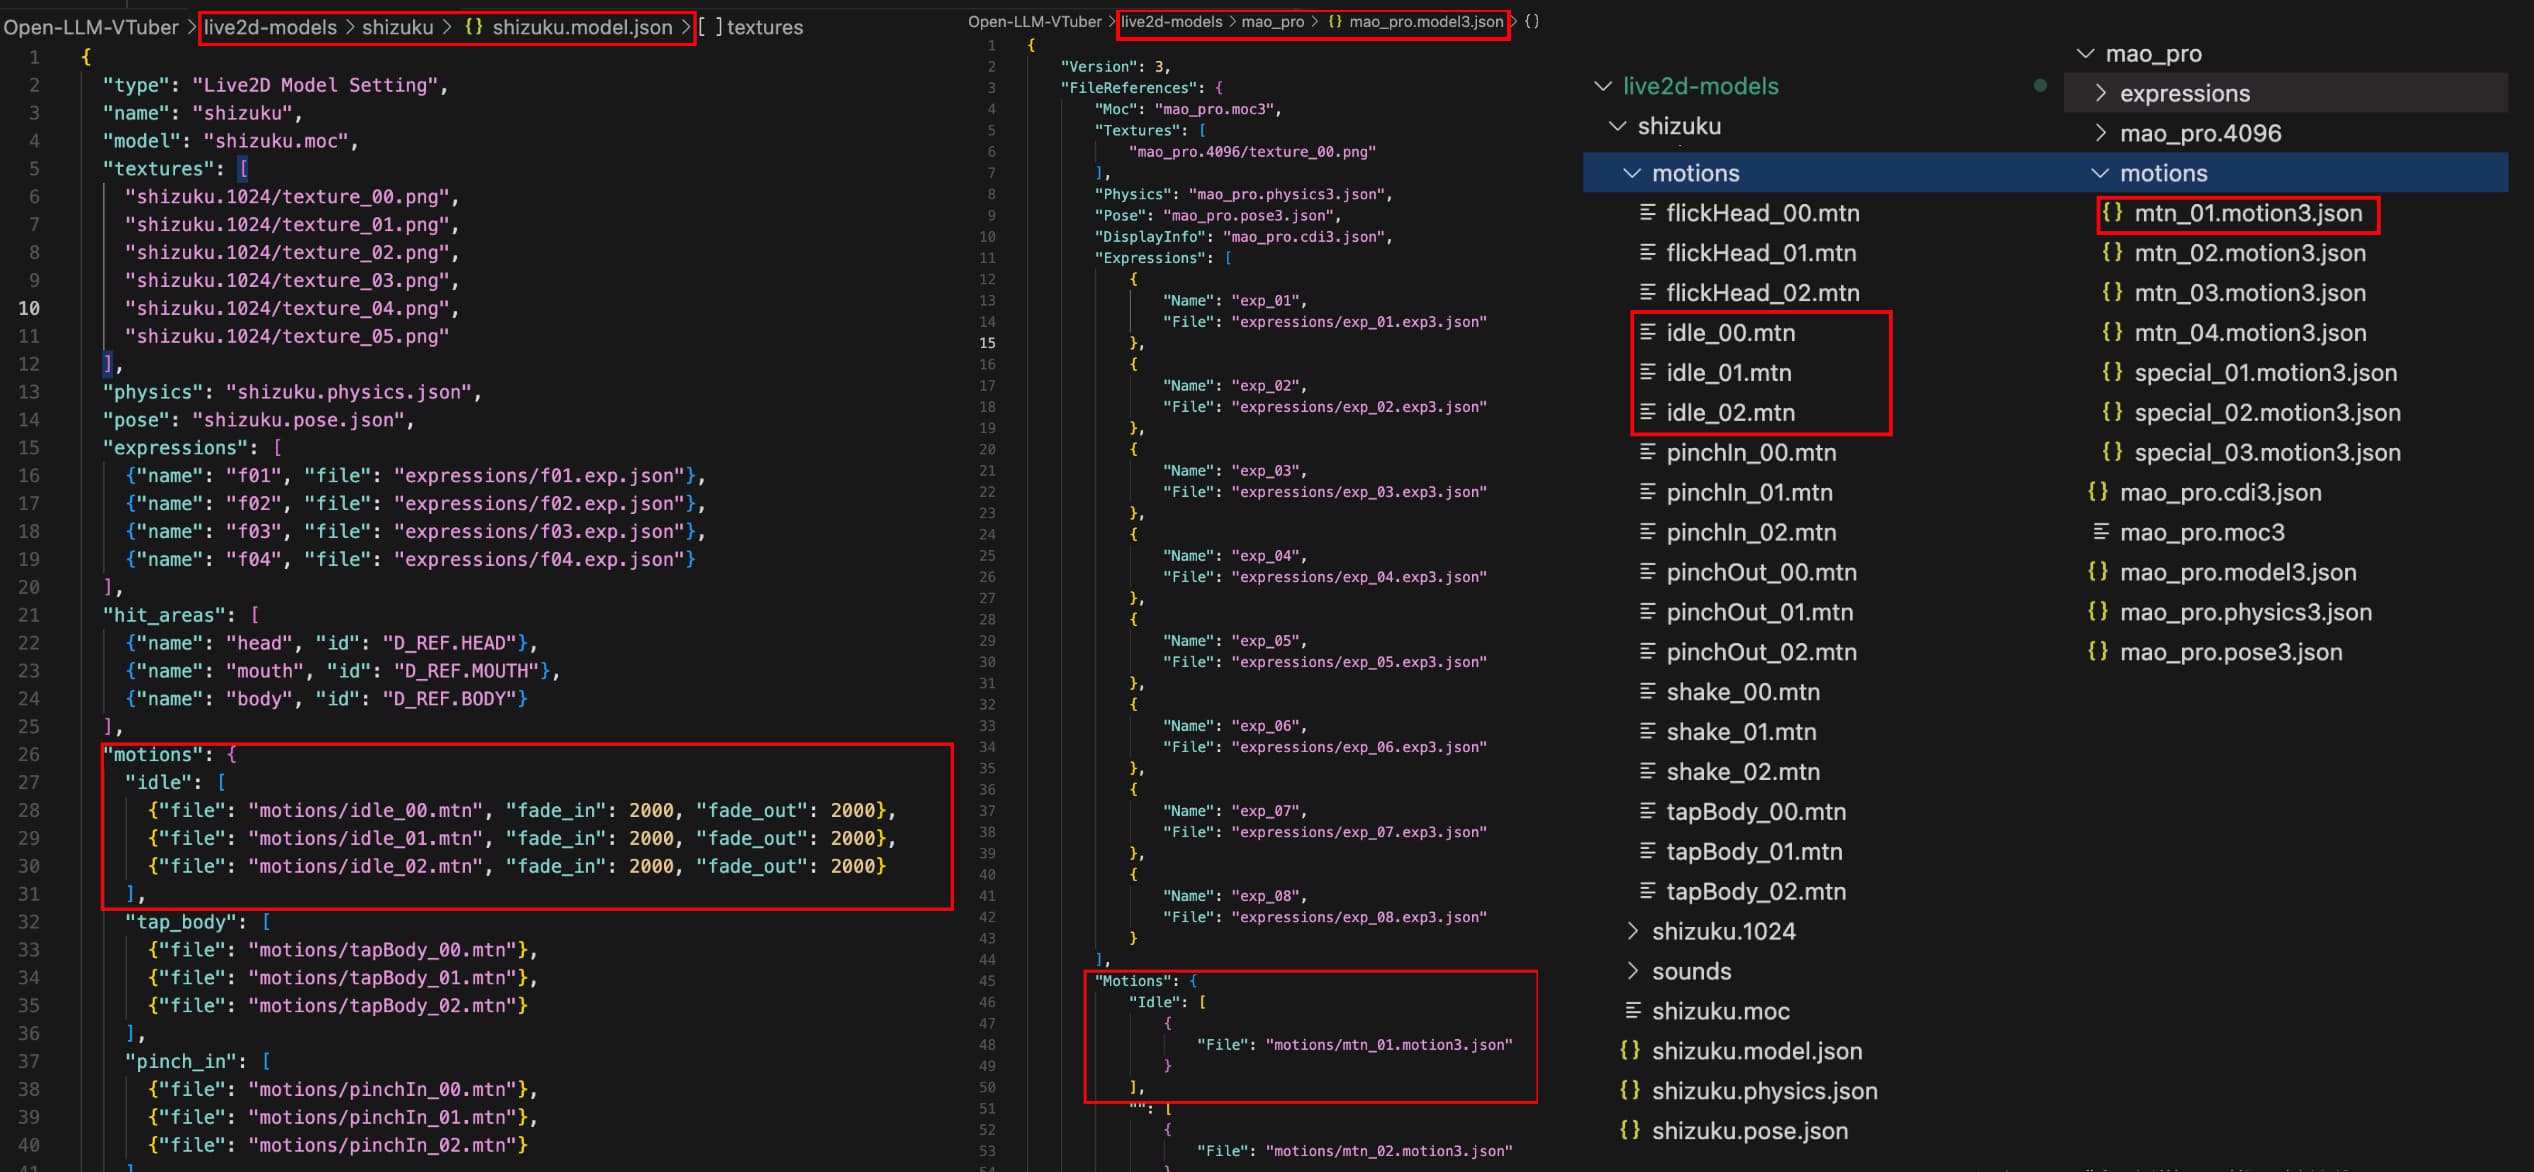The height and width of the screenshot is (1172, 2534).
Task: Click textures breadcrumb item in left editor
Action: (x=764, y=27)
